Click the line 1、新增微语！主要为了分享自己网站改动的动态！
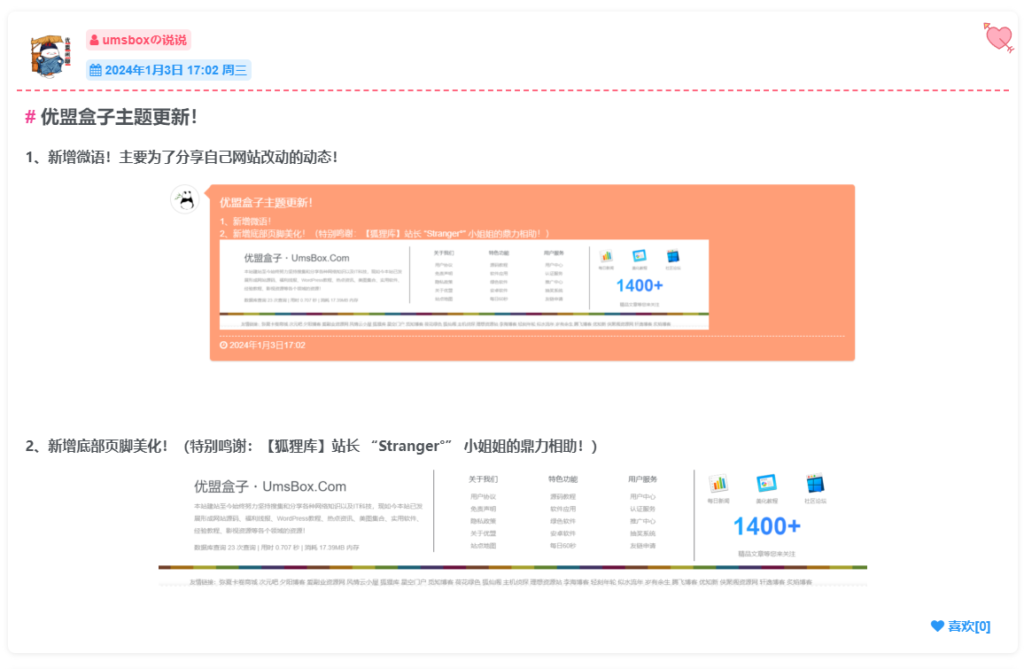The width and height of the screenshot is (1024, 669). [182, 157]
